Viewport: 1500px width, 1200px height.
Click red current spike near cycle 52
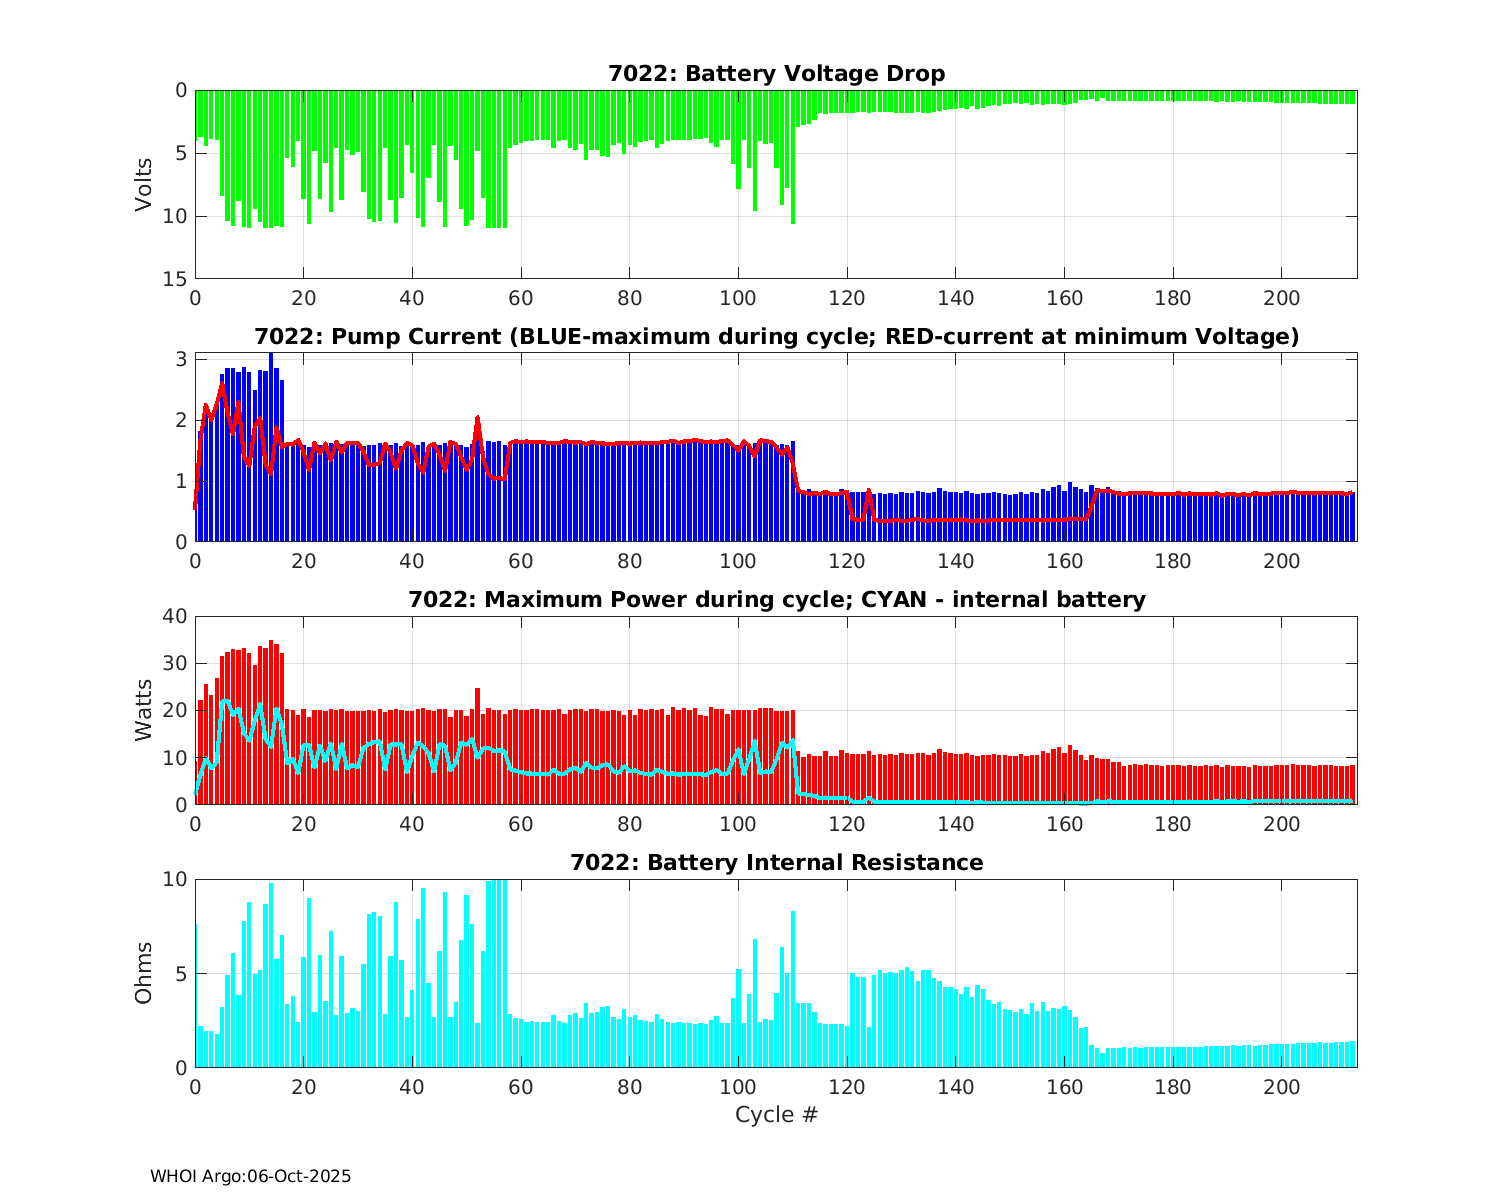478,418
